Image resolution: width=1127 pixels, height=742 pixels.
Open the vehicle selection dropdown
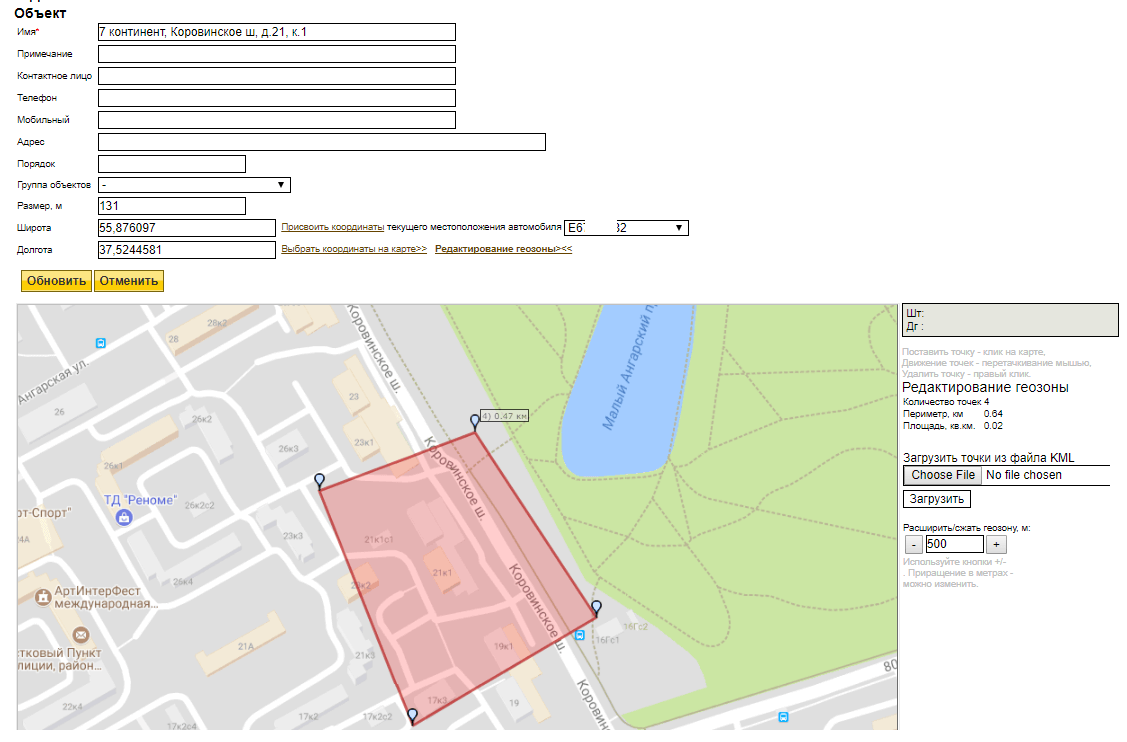(x=626, y=228)
